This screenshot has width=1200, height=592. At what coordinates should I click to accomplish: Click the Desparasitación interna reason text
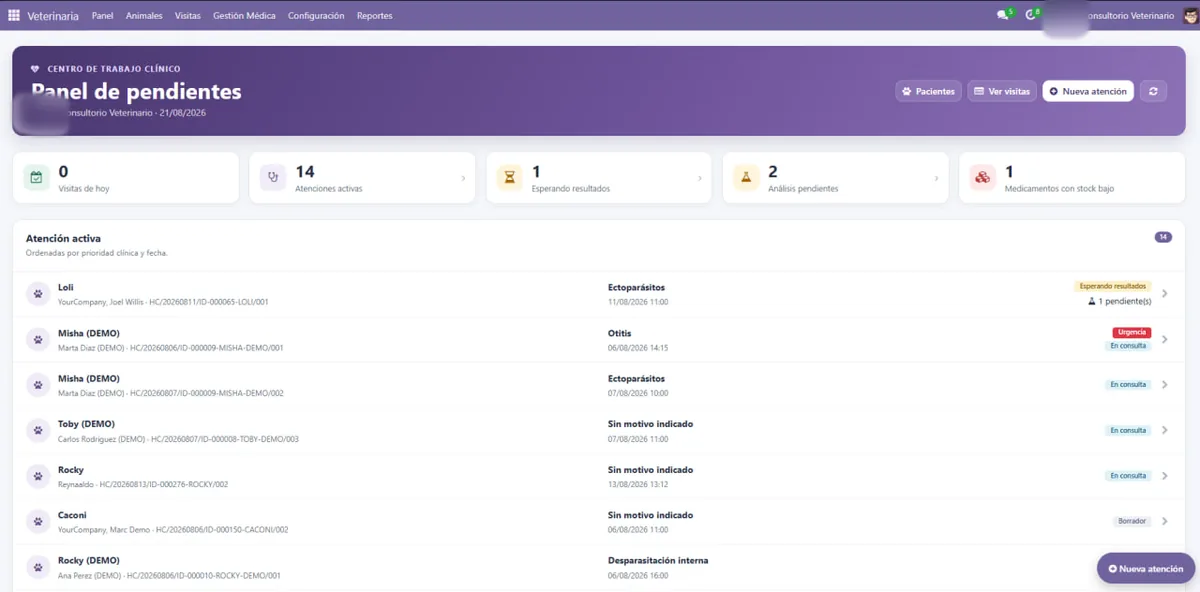click(x=658, y=561)
